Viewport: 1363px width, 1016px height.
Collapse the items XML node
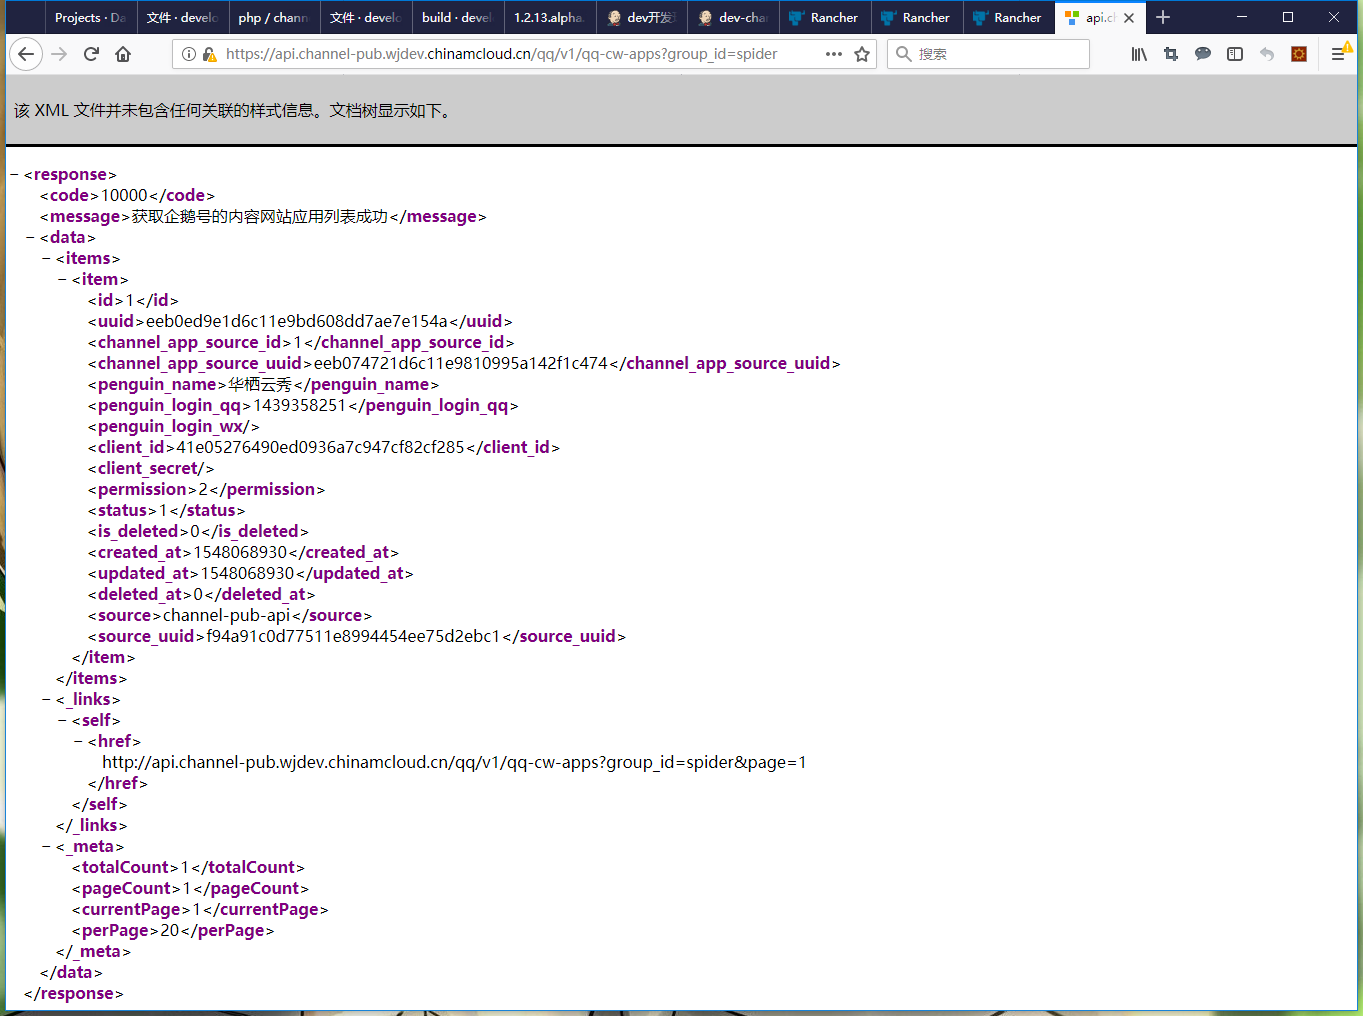pyautogui.click(x=47, y=259)
